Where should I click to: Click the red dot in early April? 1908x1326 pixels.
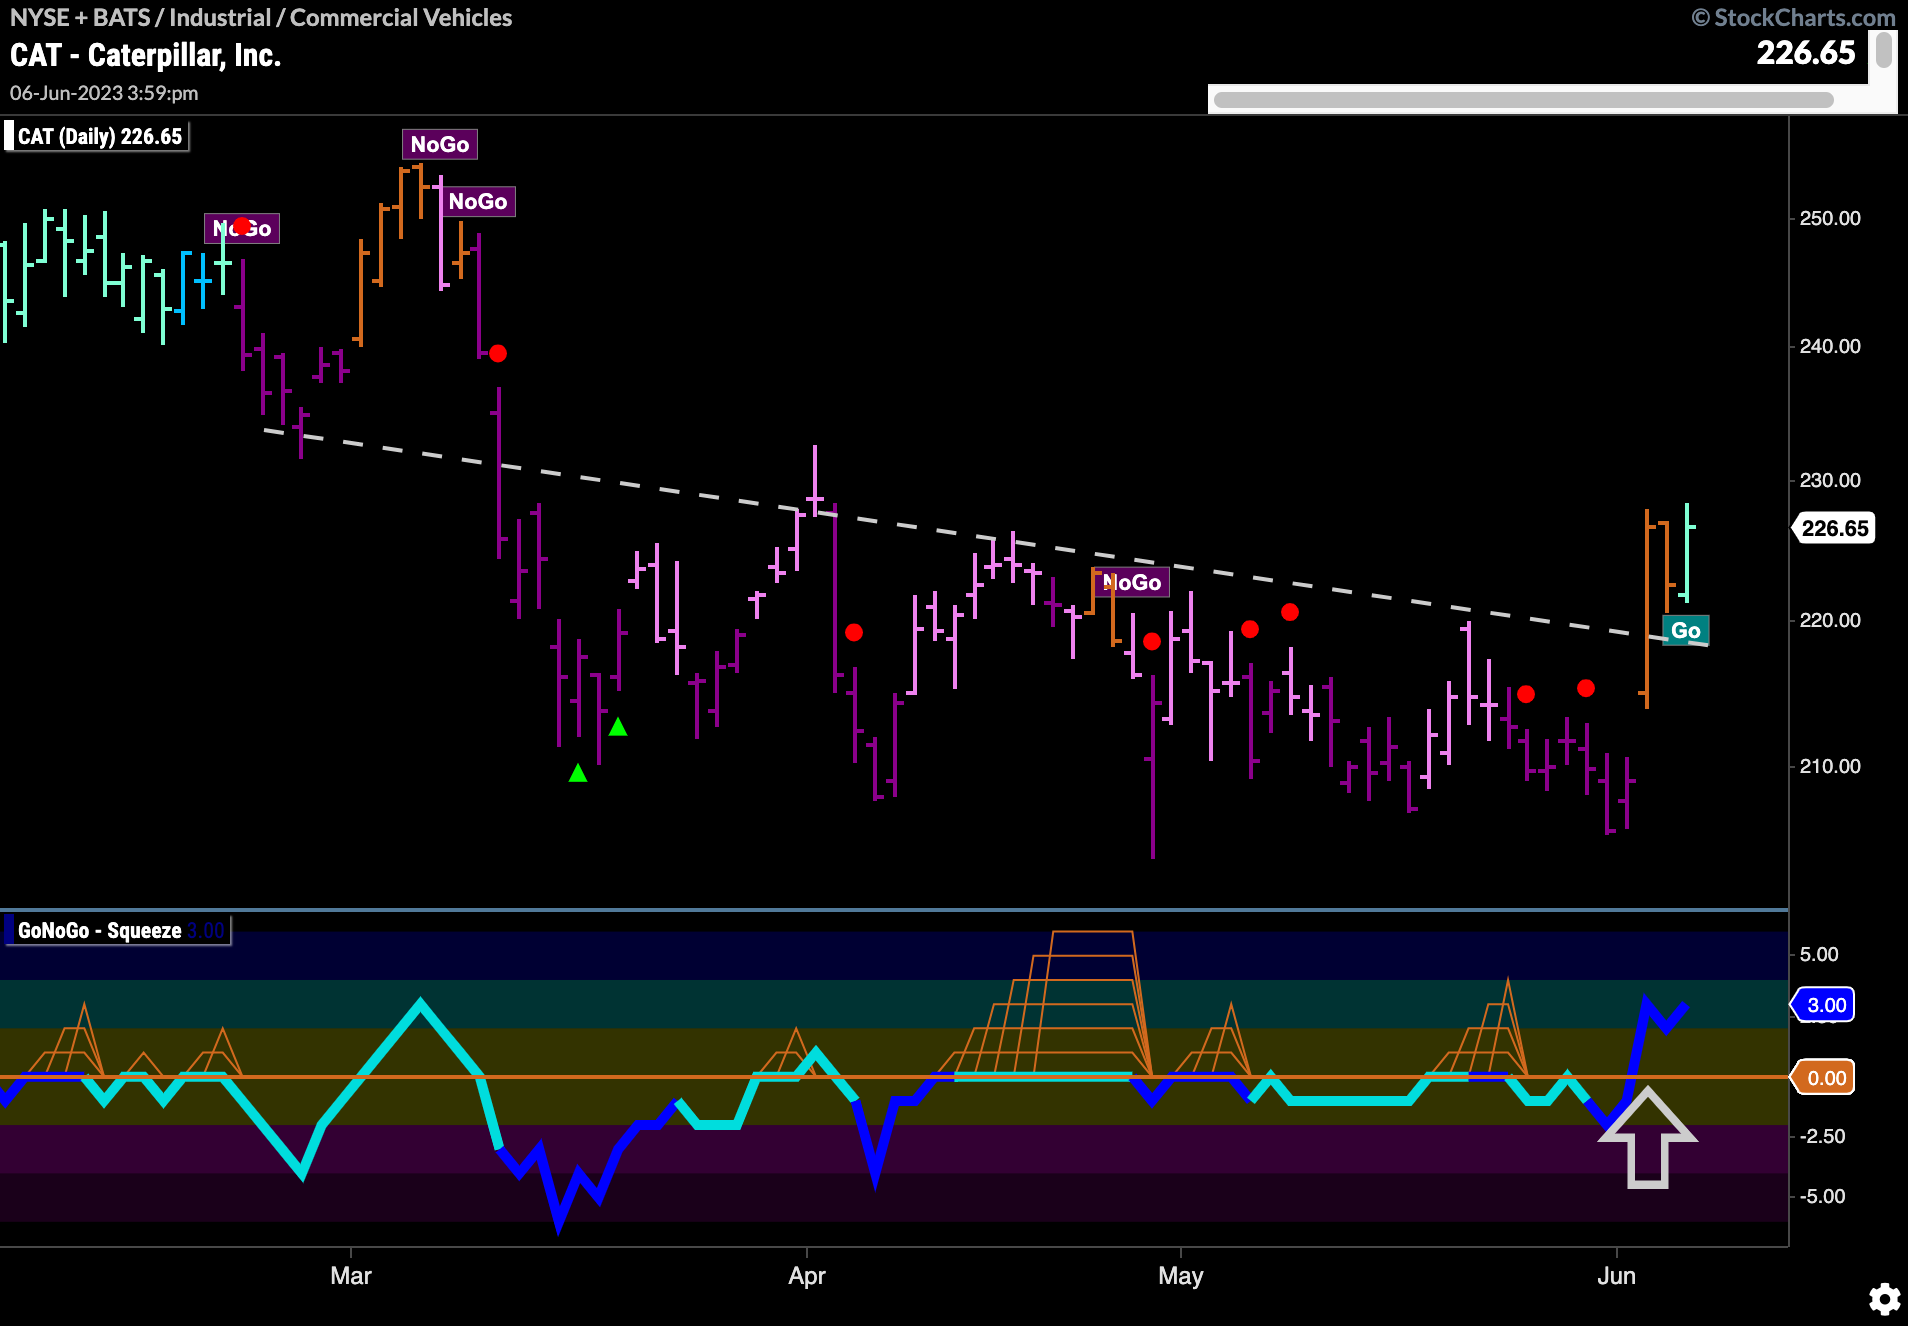854,632
